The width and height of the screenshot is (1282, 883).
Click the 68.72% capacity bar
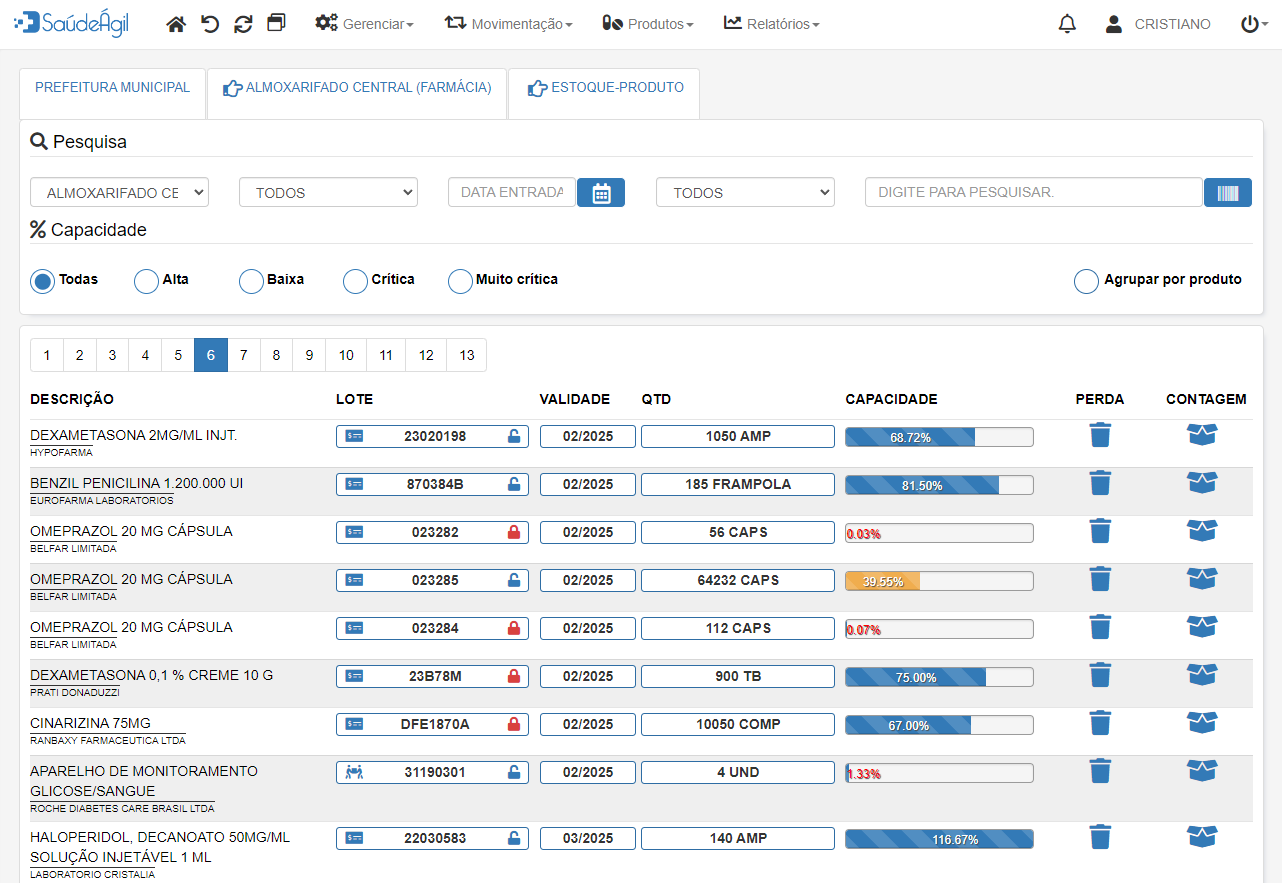click(939, 437)
